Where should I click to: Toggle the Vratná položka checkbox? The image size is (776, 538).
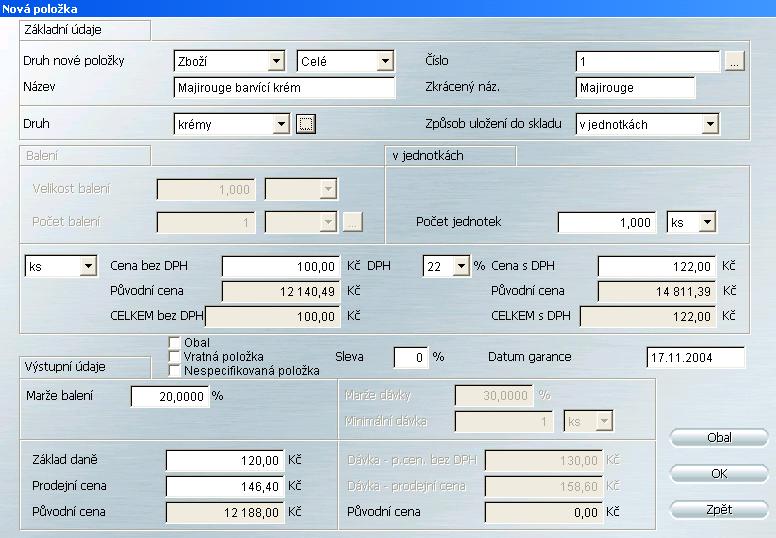tap(174, 357)
